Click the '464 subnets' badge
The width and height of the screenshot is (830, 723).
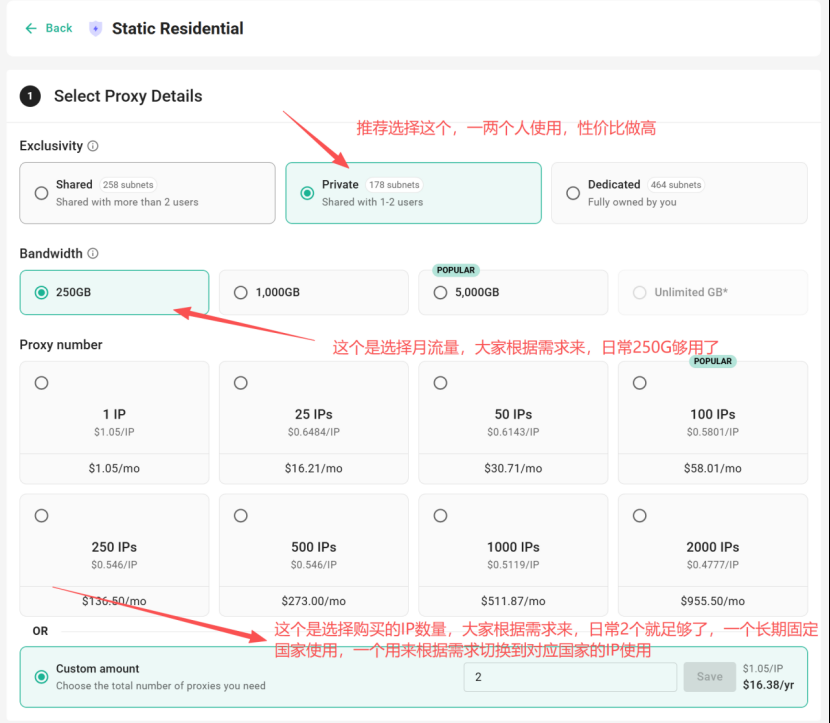676,185
